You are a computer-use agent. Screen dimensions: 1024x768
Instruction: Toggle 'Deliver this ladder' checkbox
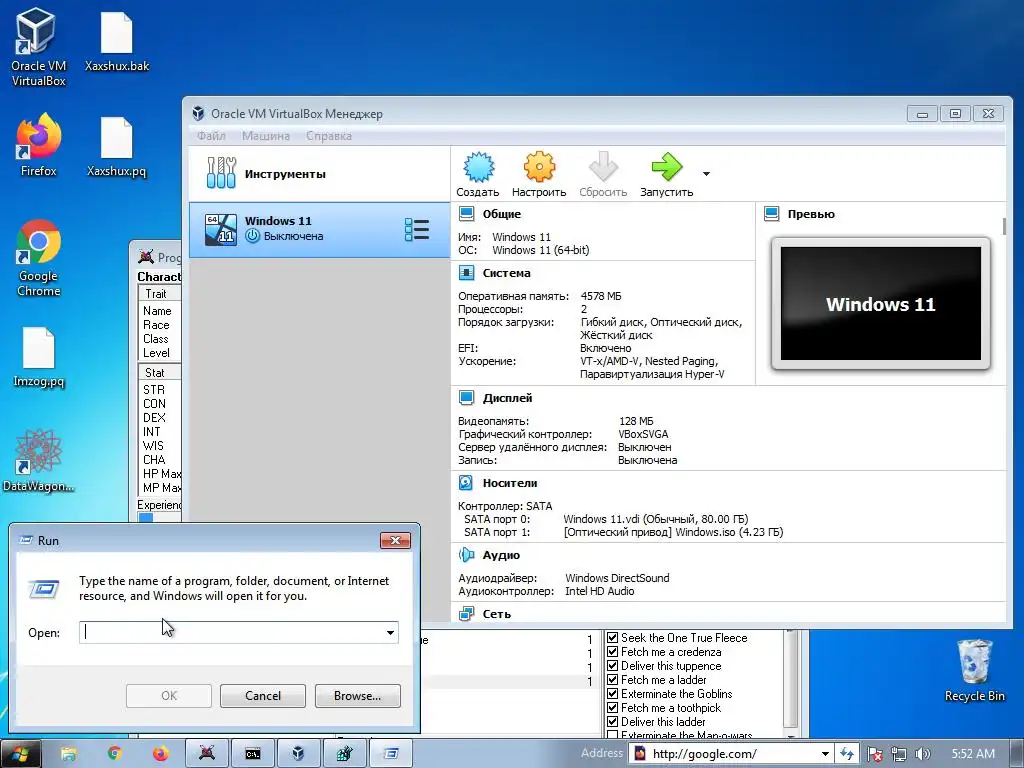(x=613, y=722)
